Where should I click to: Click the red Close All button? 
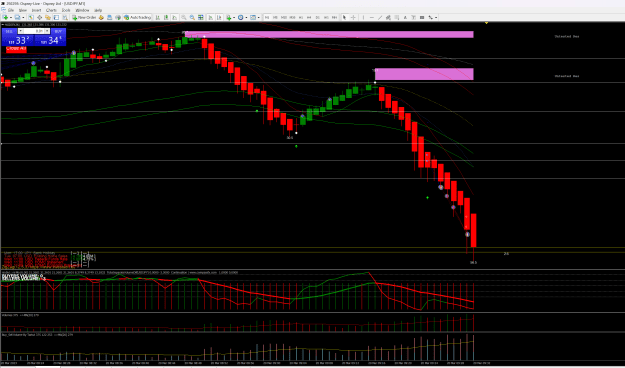point(16,49)
